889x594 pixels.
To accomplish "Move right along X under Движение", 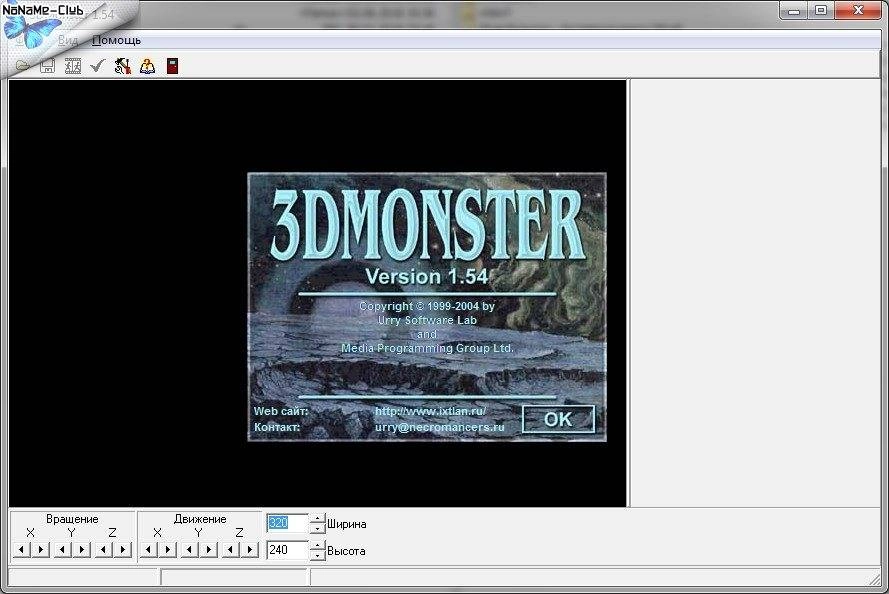I will [x=168, y=549].
